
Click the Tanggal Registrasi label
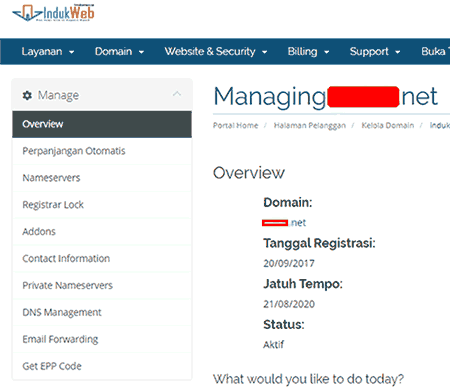(x=319, y=243)
